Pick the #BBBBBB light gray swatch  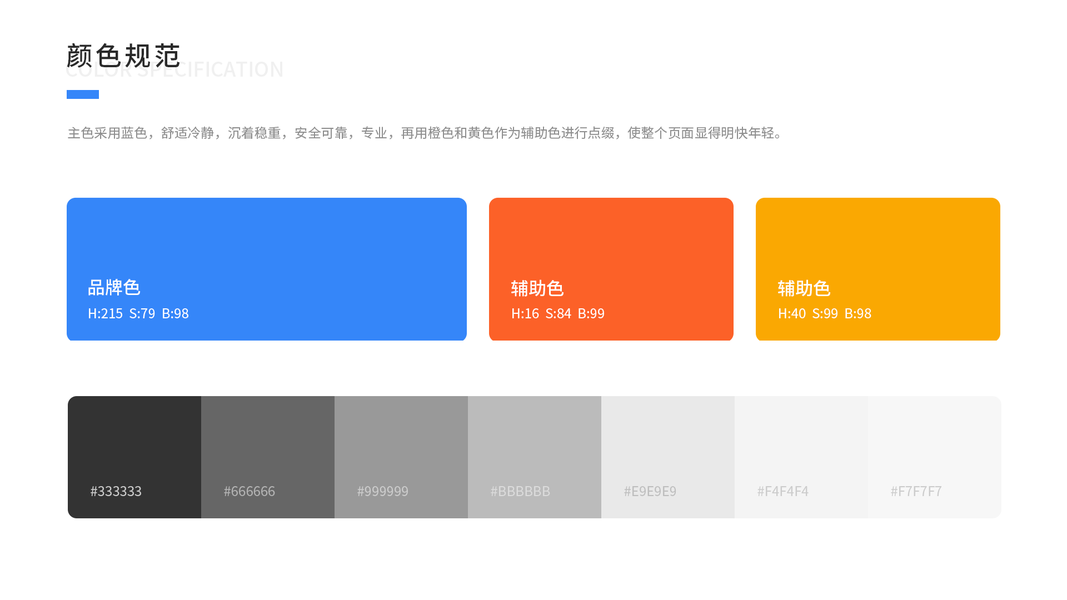coord(535,457)
